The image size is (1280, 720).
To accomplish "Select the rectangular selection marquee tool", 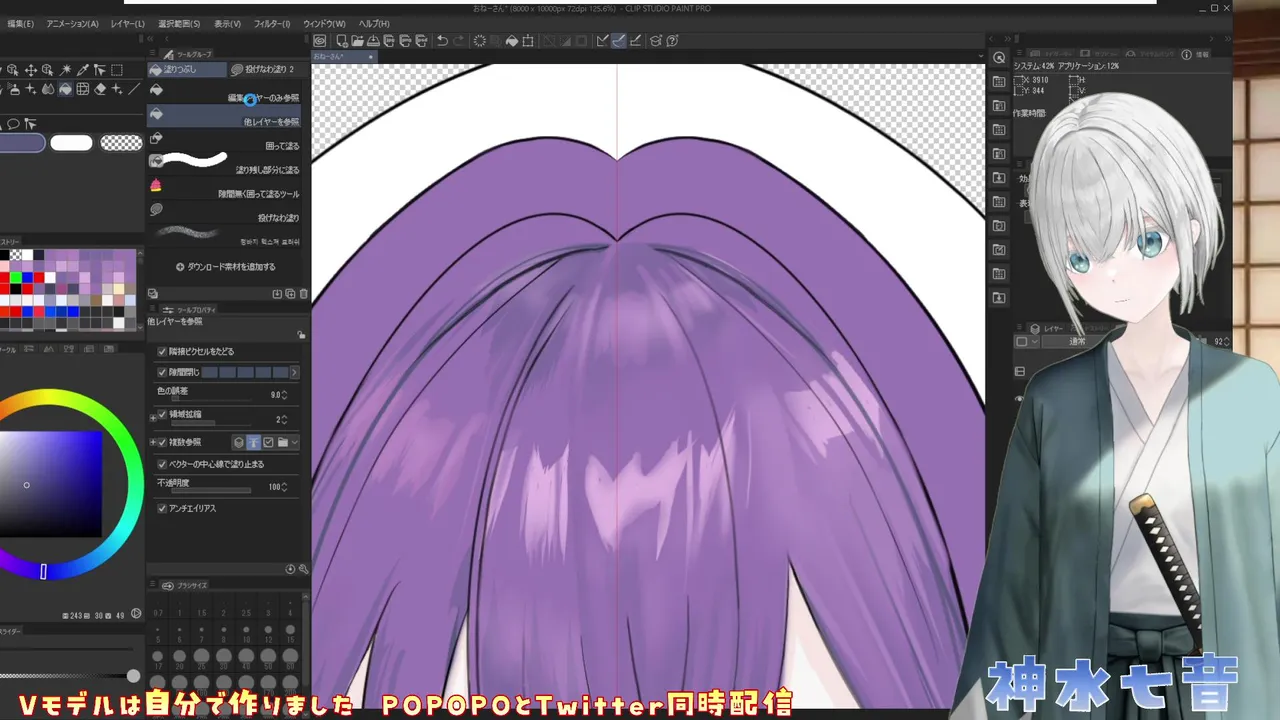I will [117, 70].
